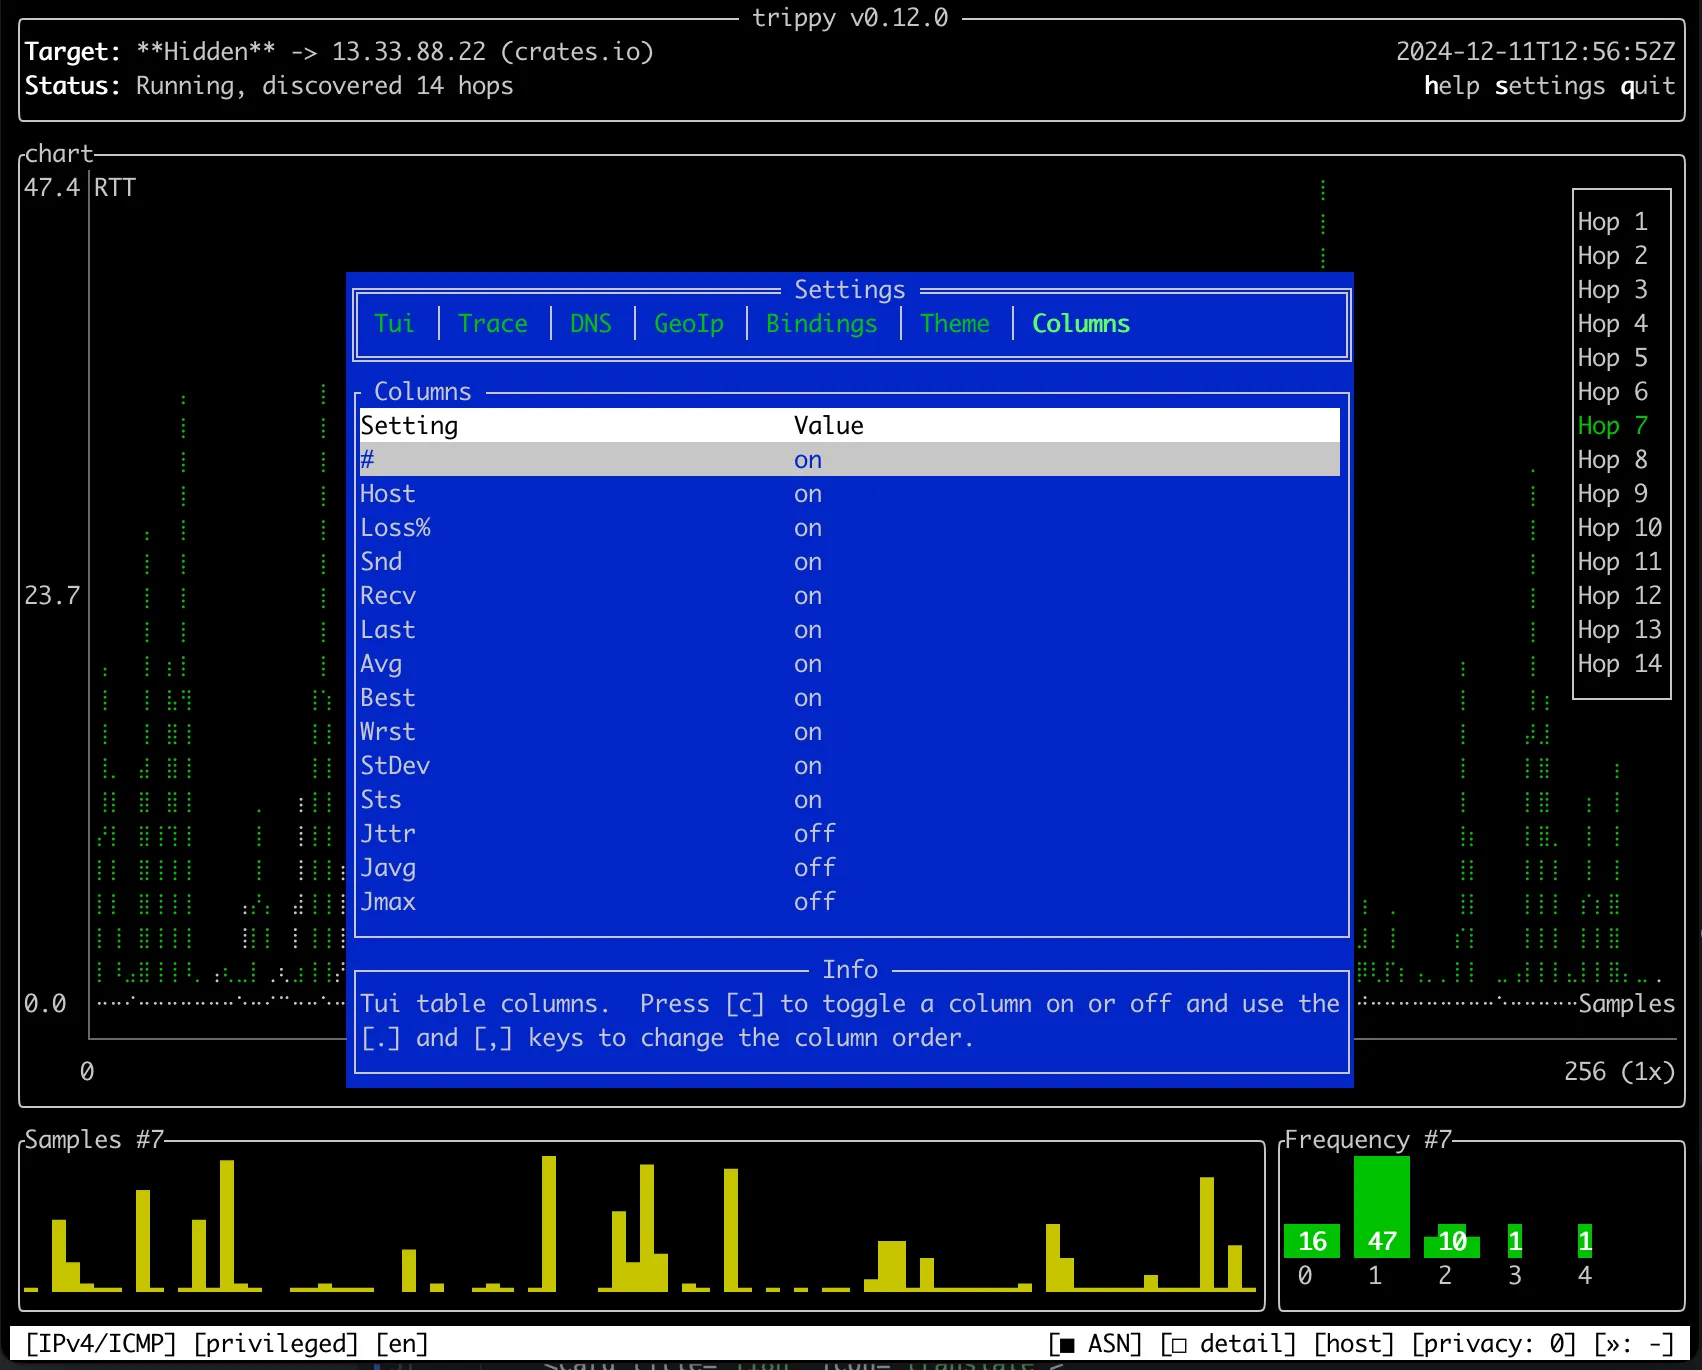Click the help link in header

[1451, 86]
